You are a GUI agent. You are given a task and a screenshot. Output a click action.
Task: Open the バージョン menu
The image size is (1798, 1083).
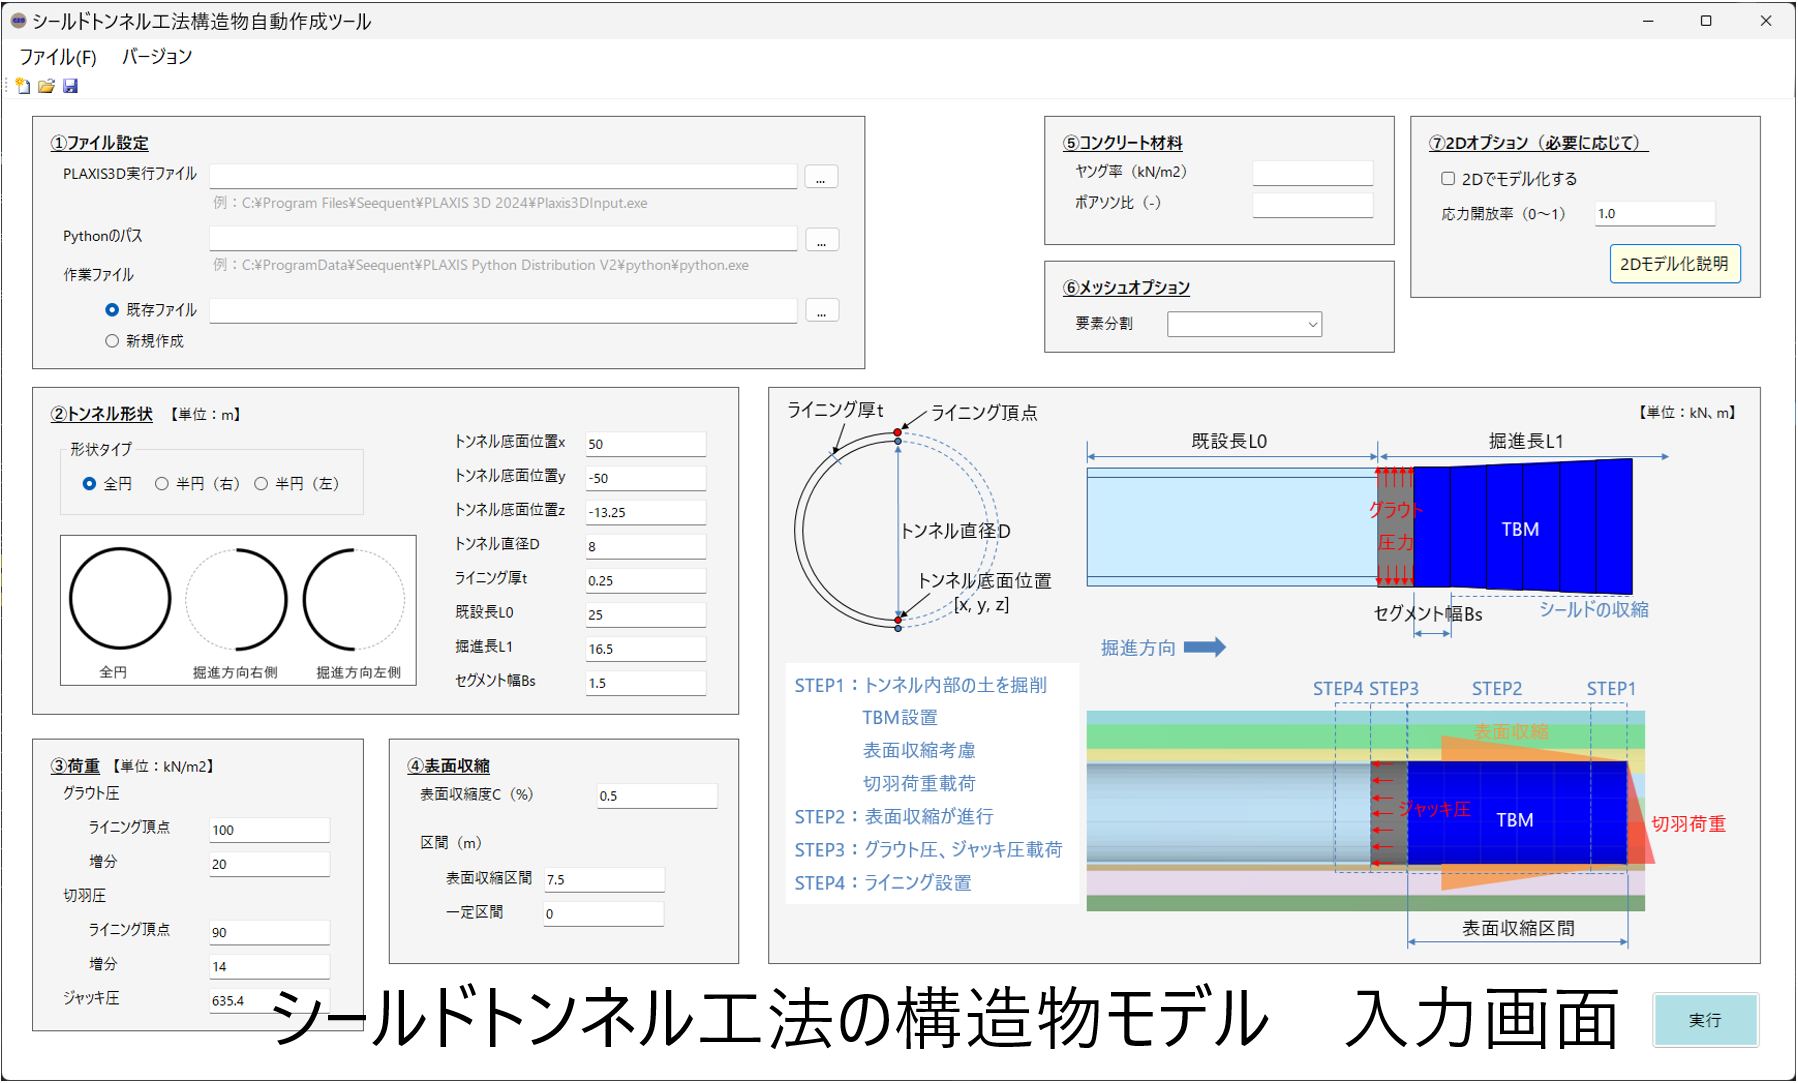(x=157, y=57)
